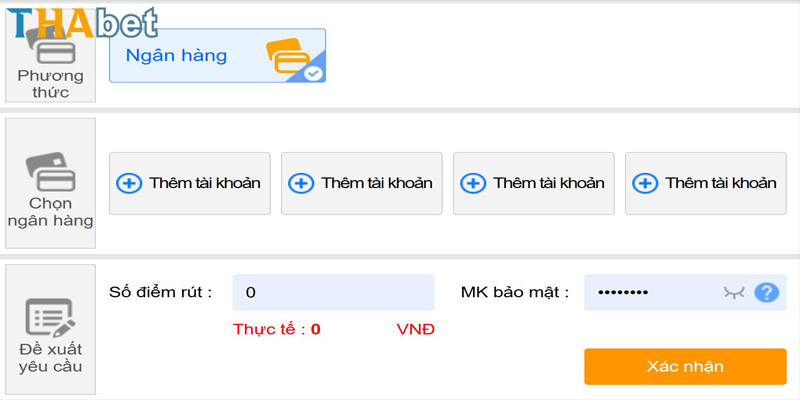Click the first Thêm tài khoản button
This screenshot has width=800, height=400.
[190, 184]
